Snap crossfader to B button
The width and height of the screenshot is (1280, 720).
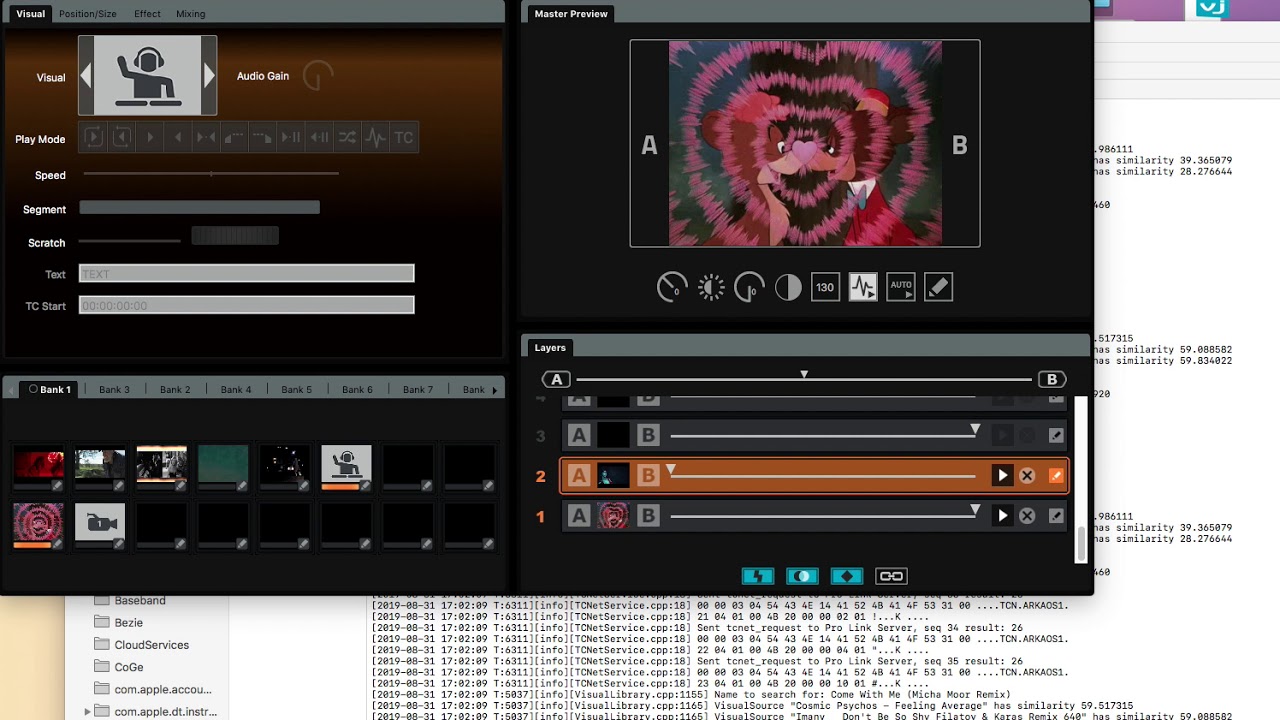(1052, 380)
